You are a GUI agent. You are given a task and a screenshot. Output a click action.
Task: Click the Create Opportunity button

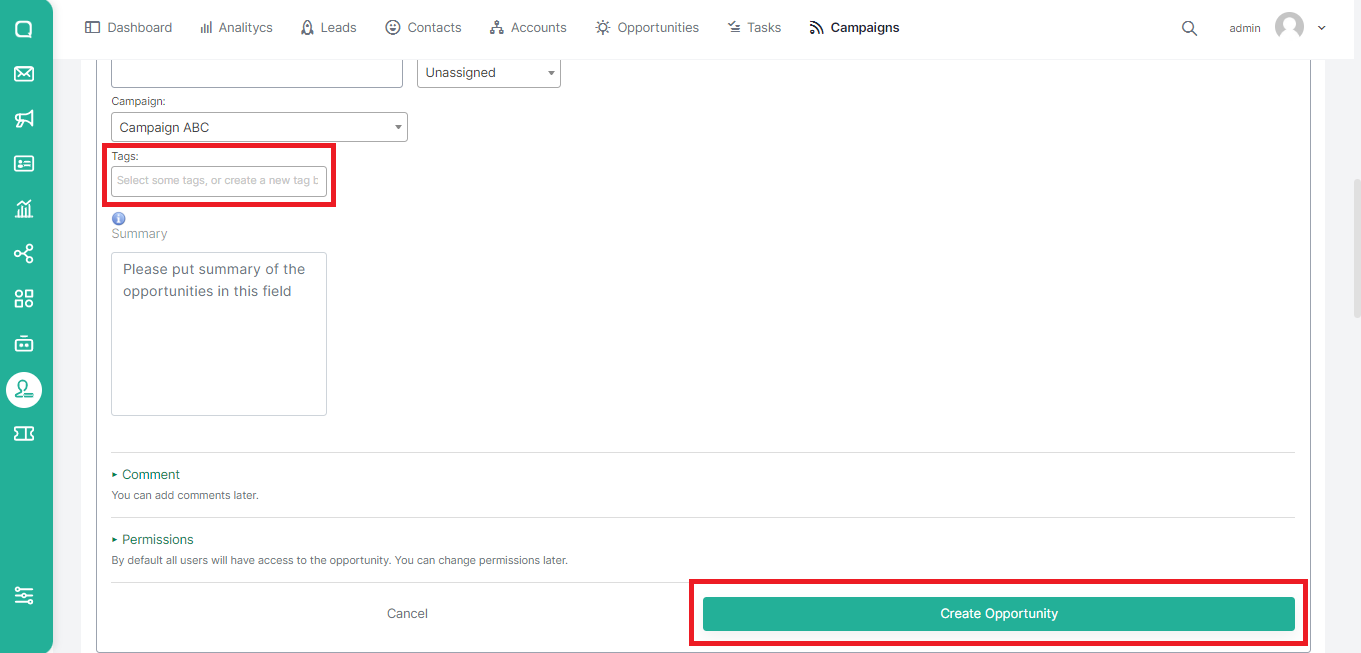coord(999,614)
